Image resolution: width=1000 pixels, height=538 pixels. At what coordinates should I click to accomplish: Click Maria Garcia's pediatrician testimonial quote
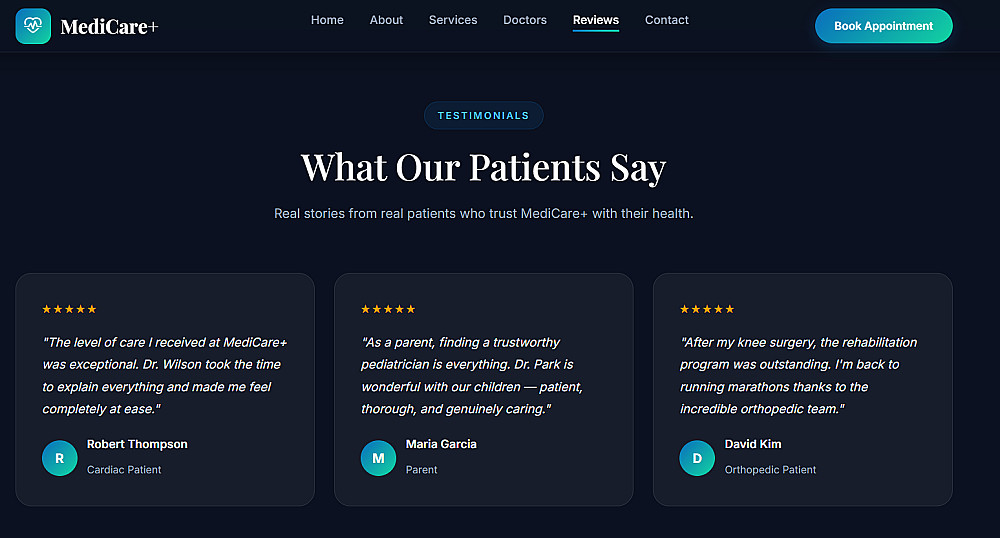coord(472,375)
